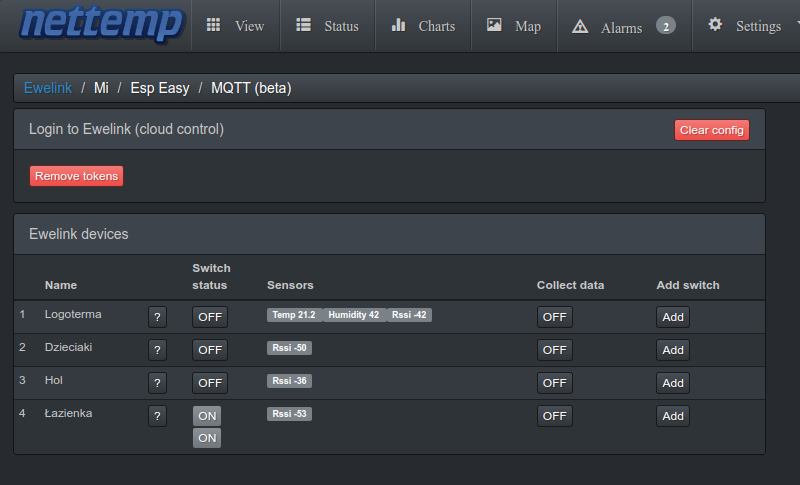800x485 pixels.
Task: Click the Rssi -36 badge
Action: 289,381
